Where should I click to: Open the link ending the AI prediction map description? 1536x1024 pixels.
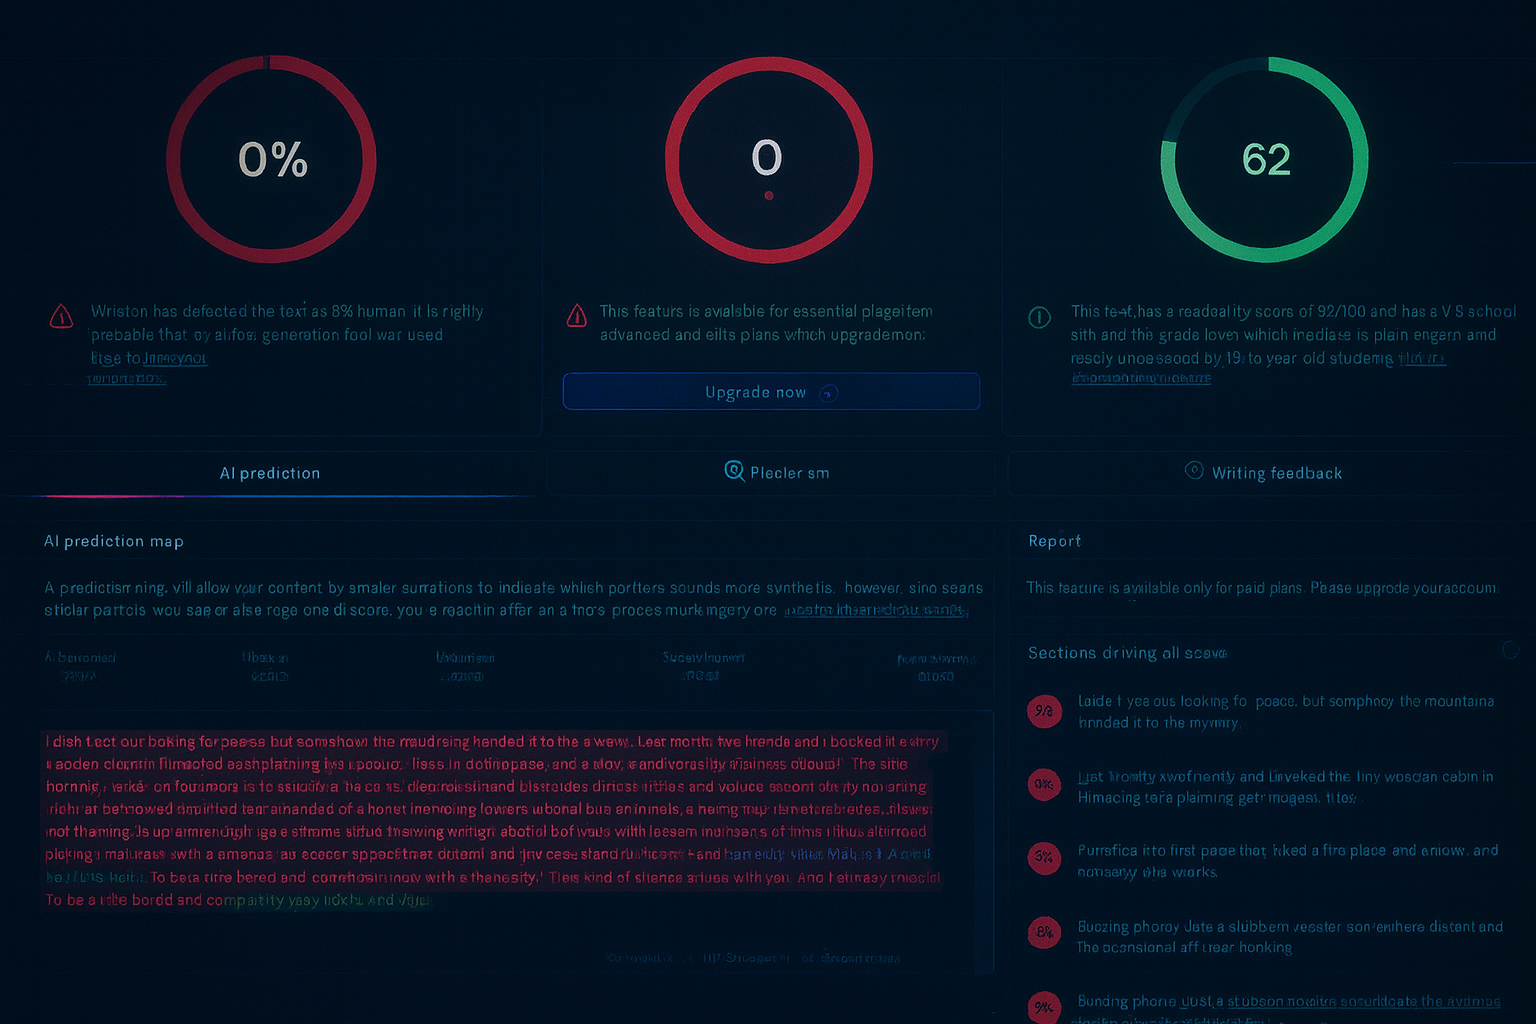pos(875,610)
